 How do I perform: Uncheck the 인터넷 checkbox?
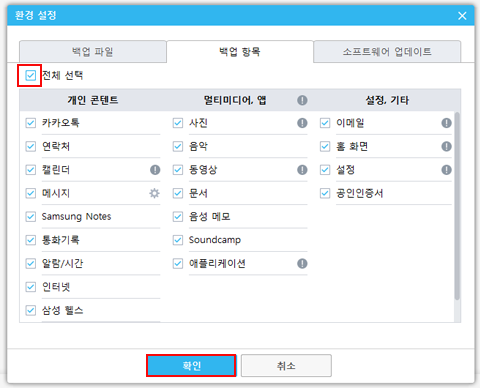(31, 287)
